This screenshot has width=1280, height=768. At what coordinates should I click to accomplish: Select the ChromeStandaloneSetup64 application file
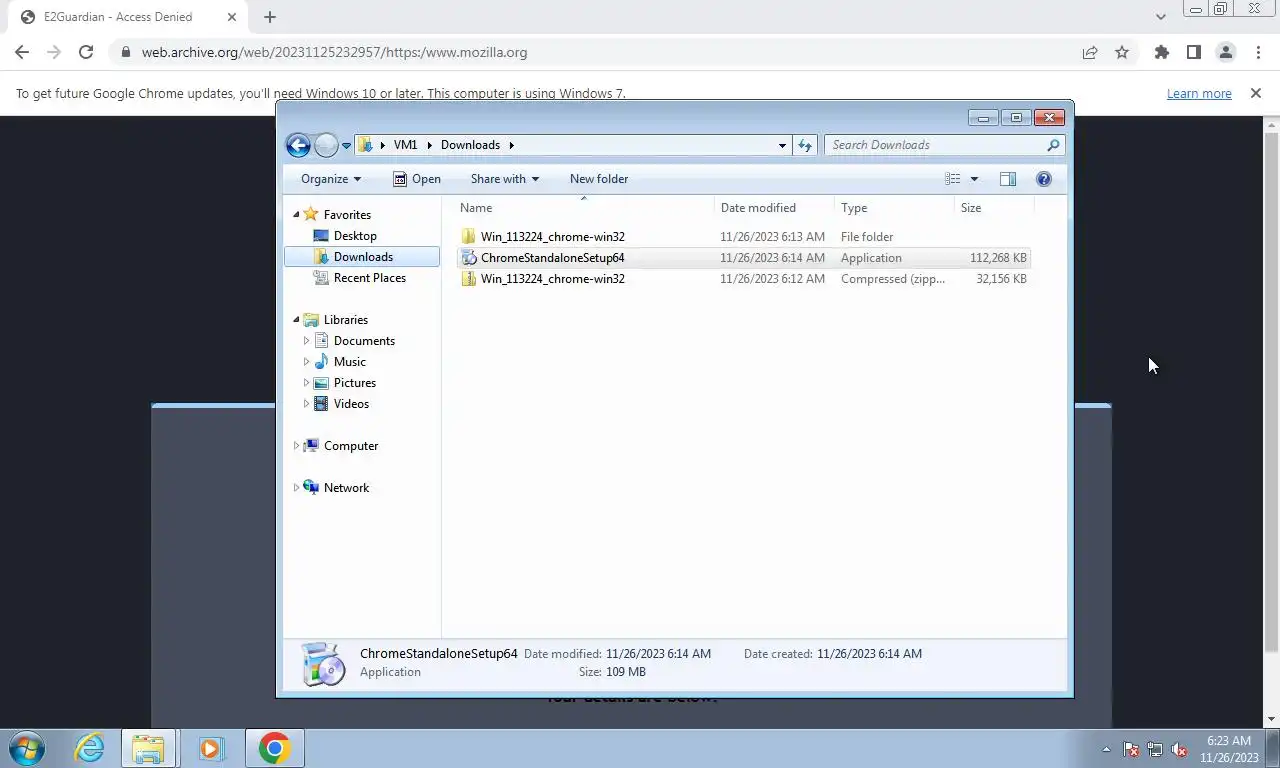(x=743, y=258)
